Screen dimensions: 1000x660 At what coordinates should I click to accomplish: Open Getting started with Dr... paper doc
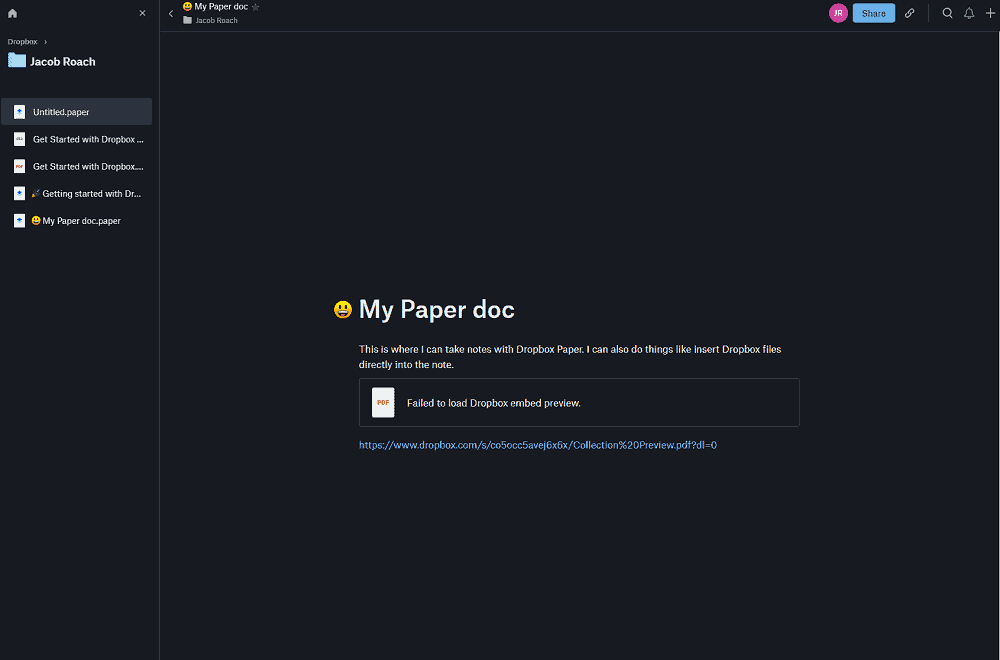[x=77, y=193]
